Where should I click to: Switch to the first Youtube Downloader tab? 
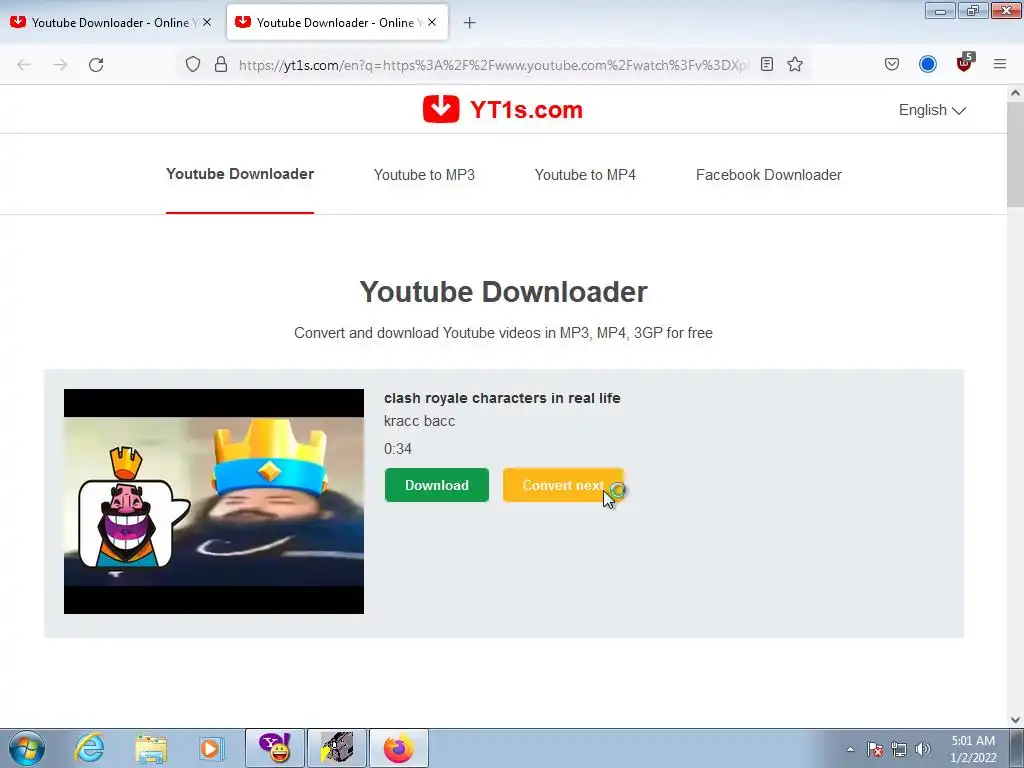click(112, 23)
